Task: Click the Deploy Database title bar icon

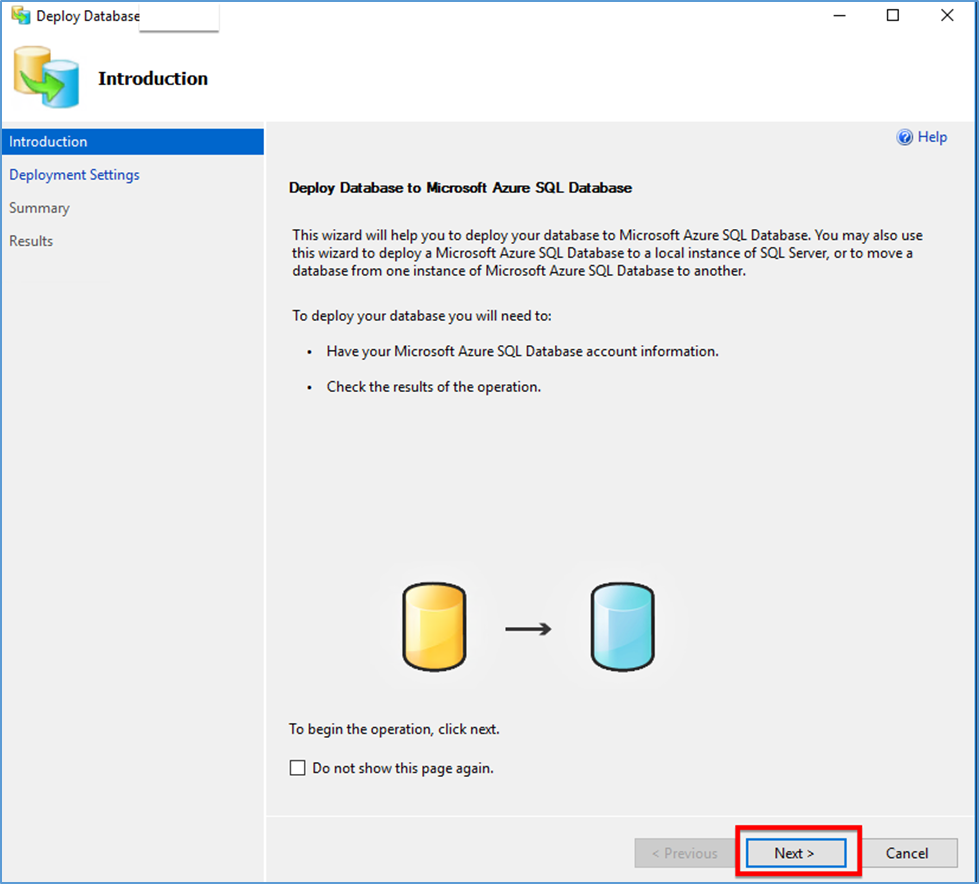Action: click(21, 15)
